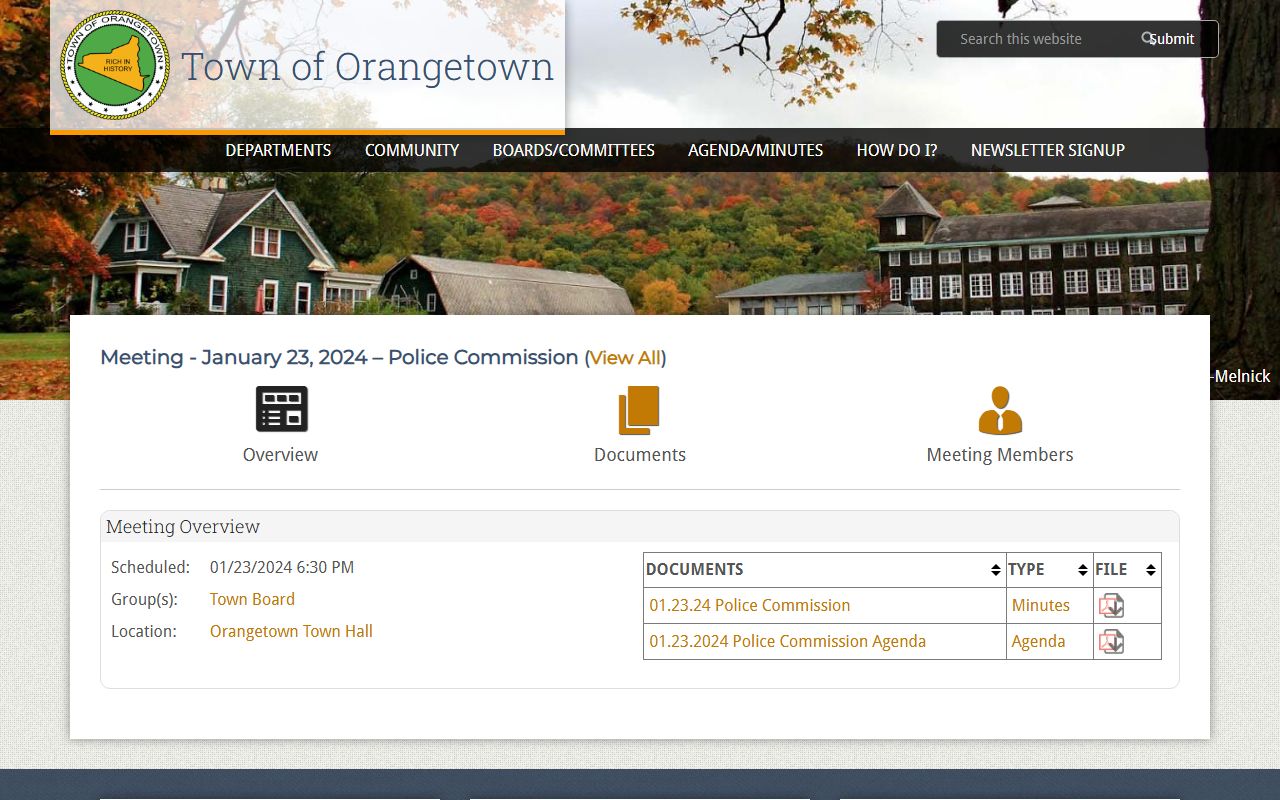Click the Agenda type link
The image size is (1280, 800).
click(x=1038, y=641)
